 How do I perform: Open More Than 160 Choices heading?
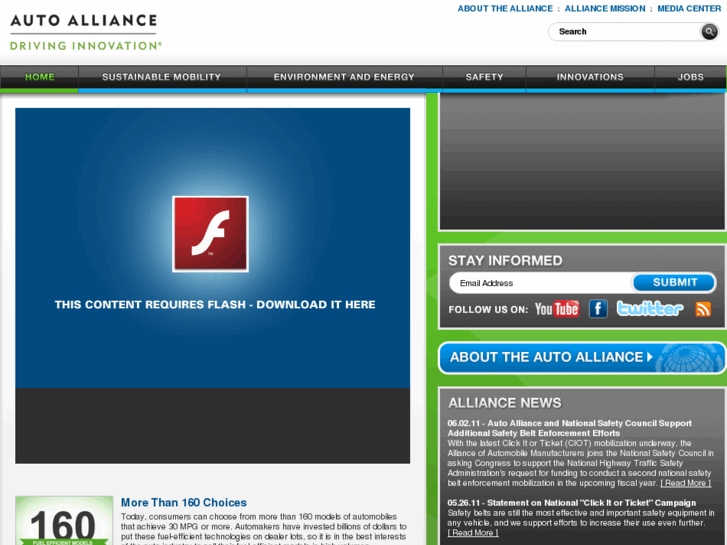coord(184,502)
